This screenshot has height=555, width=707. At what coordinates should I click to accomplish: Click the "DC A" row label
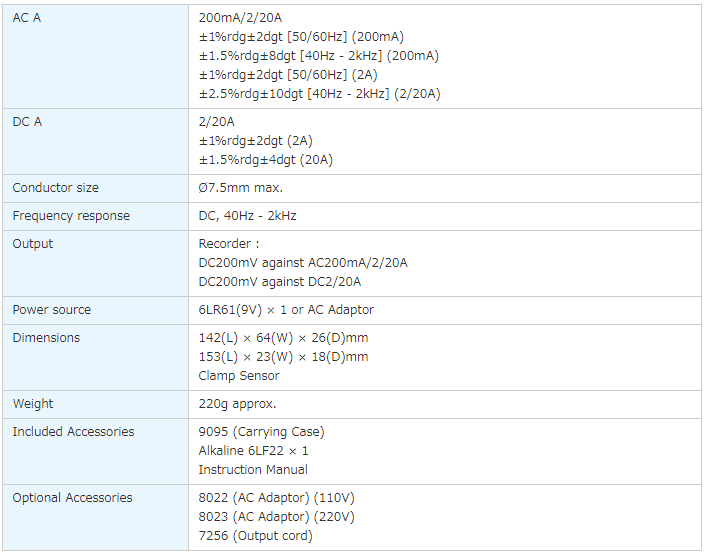click(x=27, y=122)
